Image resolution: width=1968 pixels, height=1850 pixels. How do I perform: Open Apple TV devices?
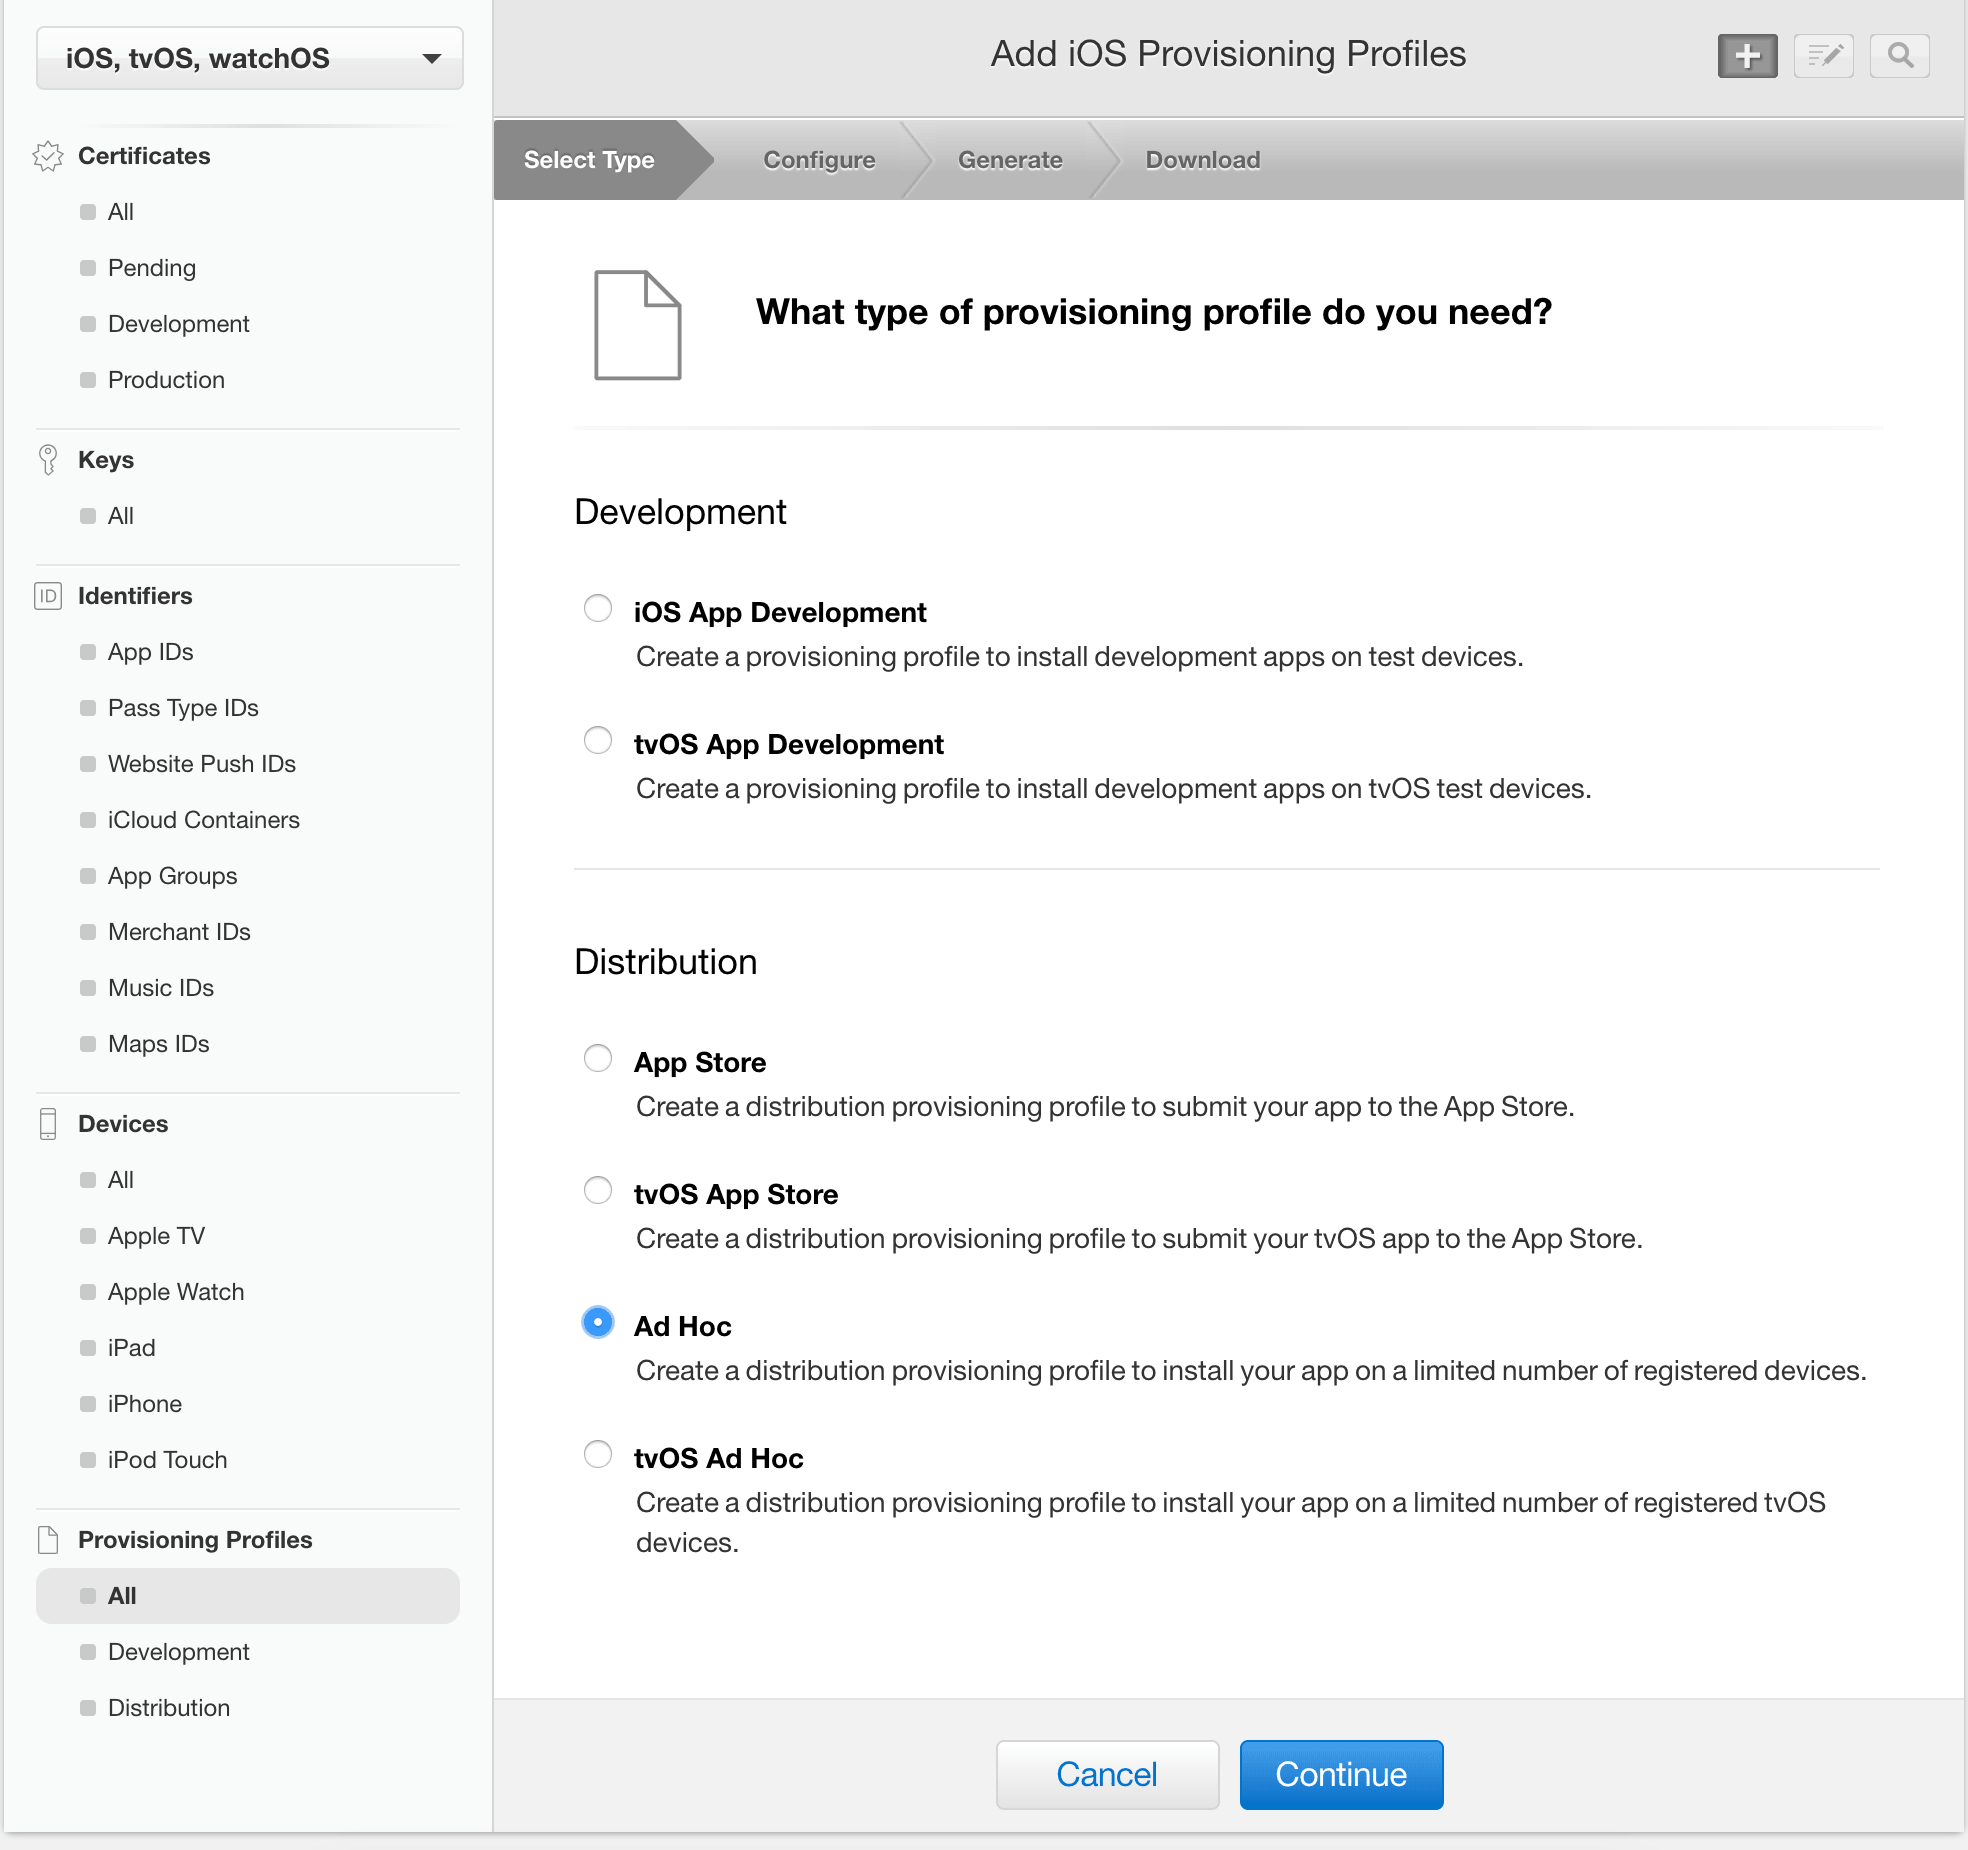156,1236
